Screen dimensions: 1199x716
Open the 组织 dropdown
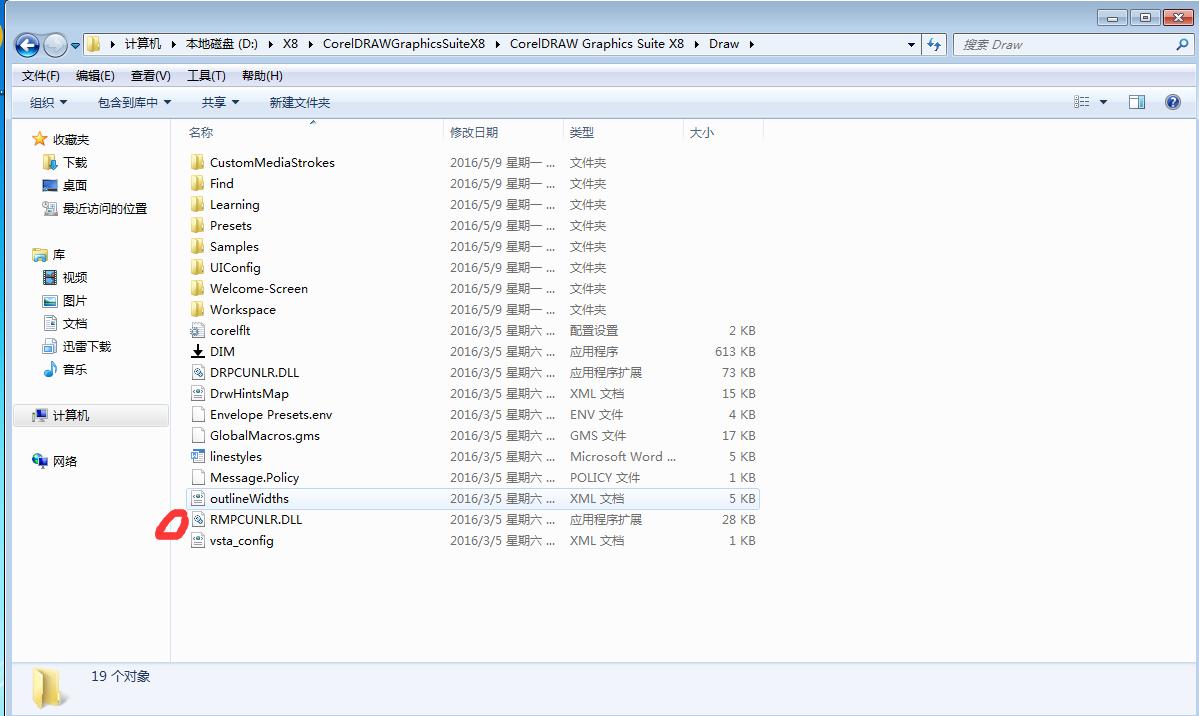[x=46, y=101]
